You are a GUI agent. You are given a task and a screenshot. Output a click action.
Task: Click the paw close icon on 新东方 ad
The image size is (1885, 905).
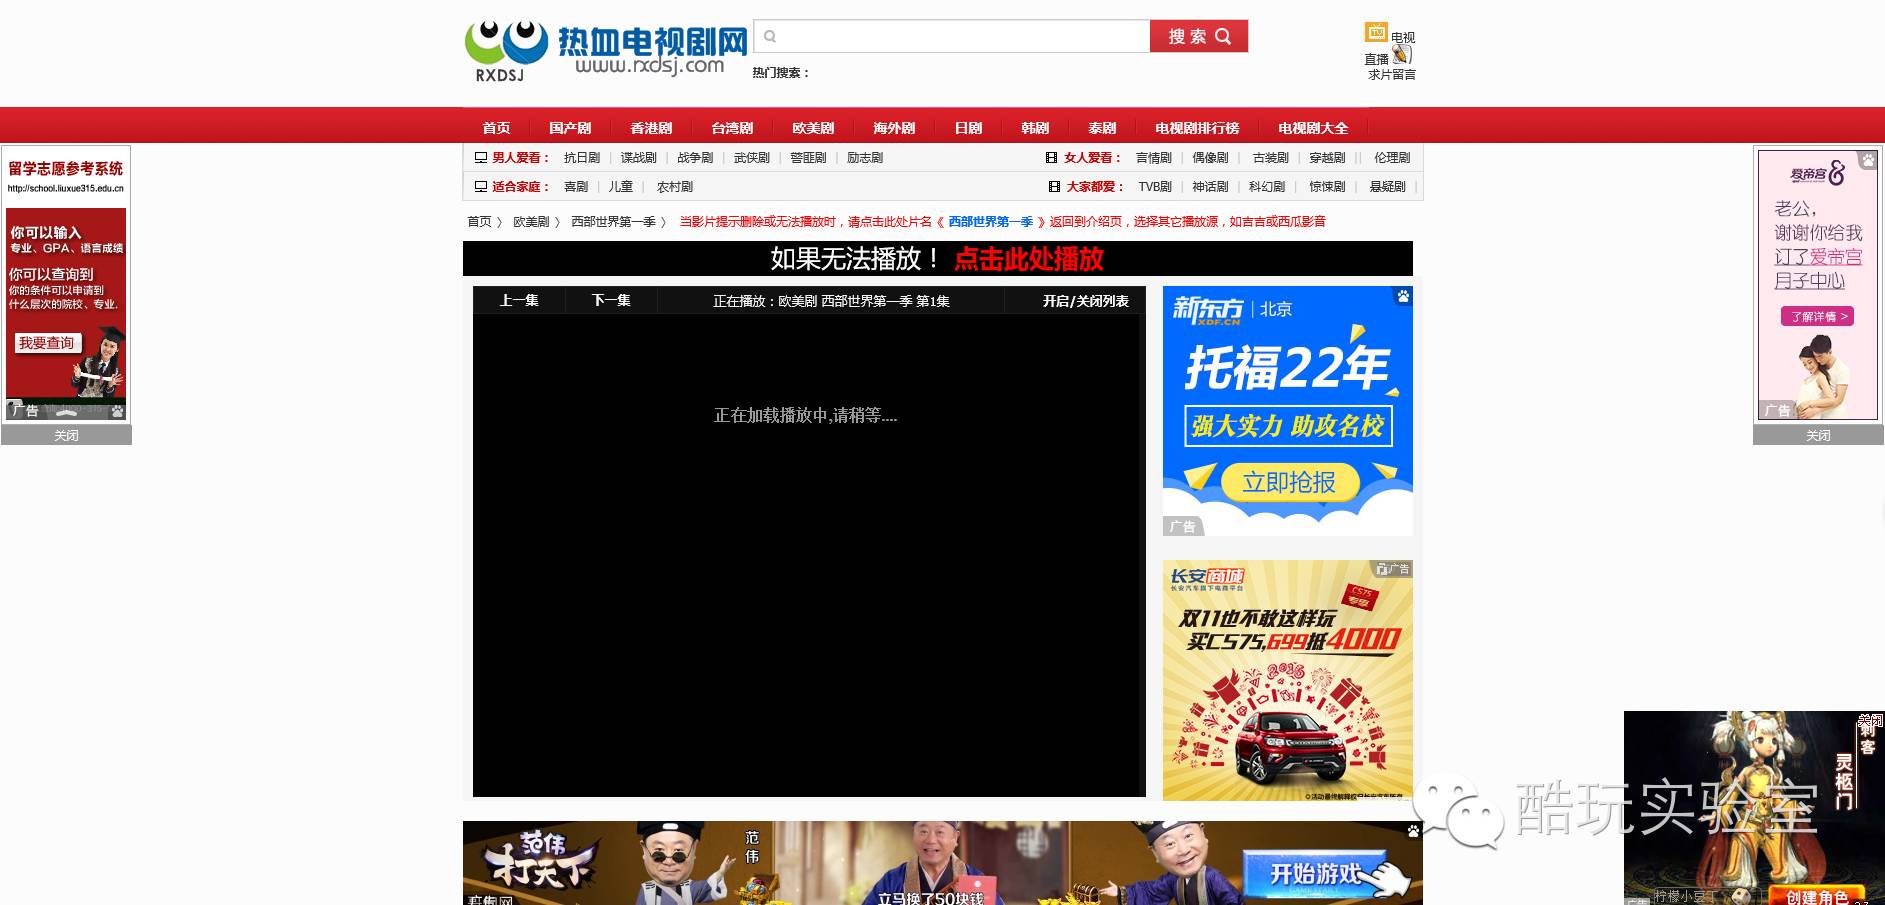[x=1403, y=296]
